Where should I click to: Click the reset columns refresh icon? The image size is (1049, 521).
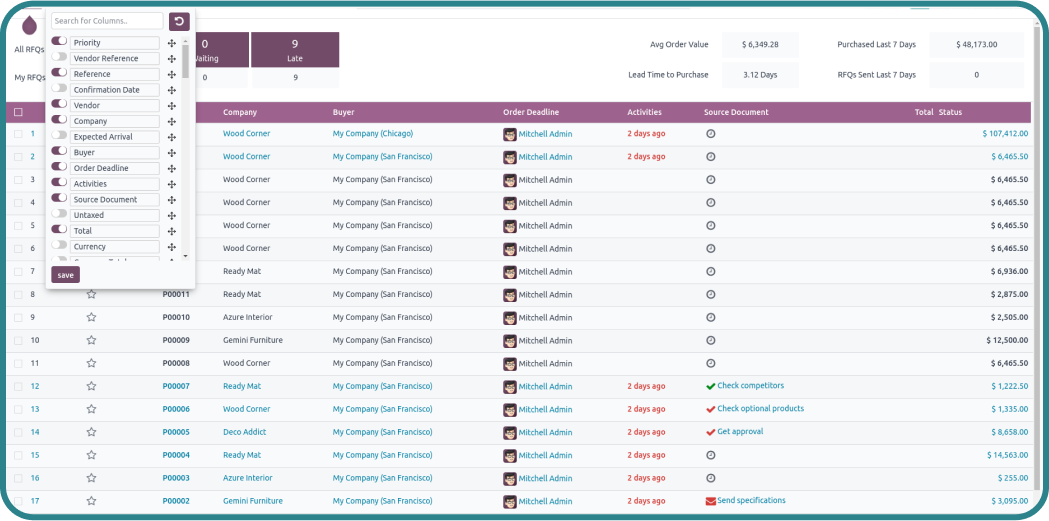click(179, 21)
